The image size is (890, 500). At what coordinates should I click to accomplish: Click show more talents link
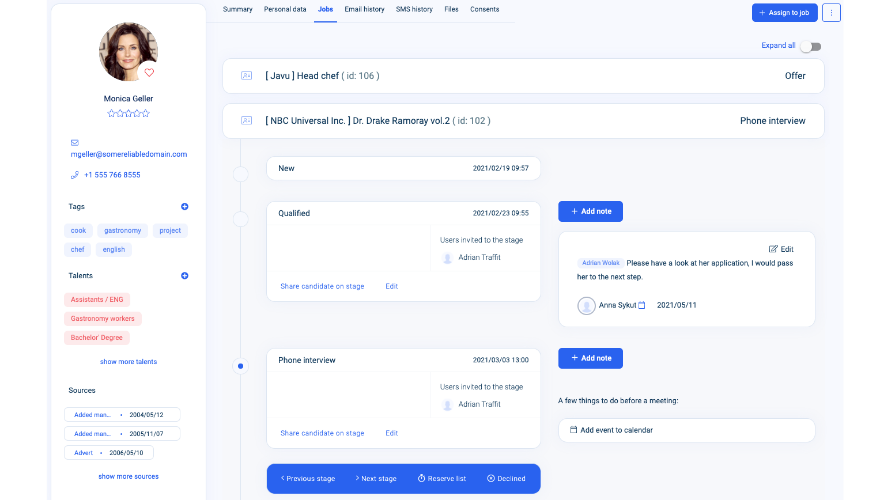[128, 362]
